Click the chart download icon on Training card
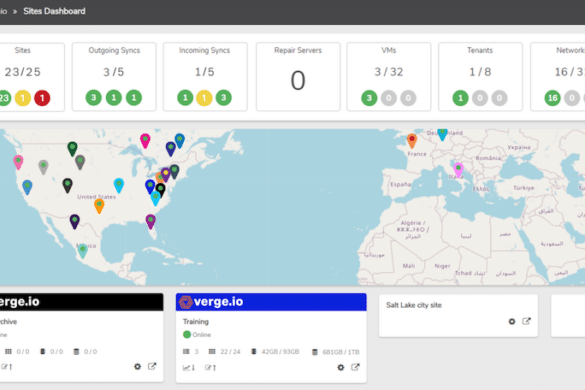Screen dimensions: 585x390 [188, 368]
